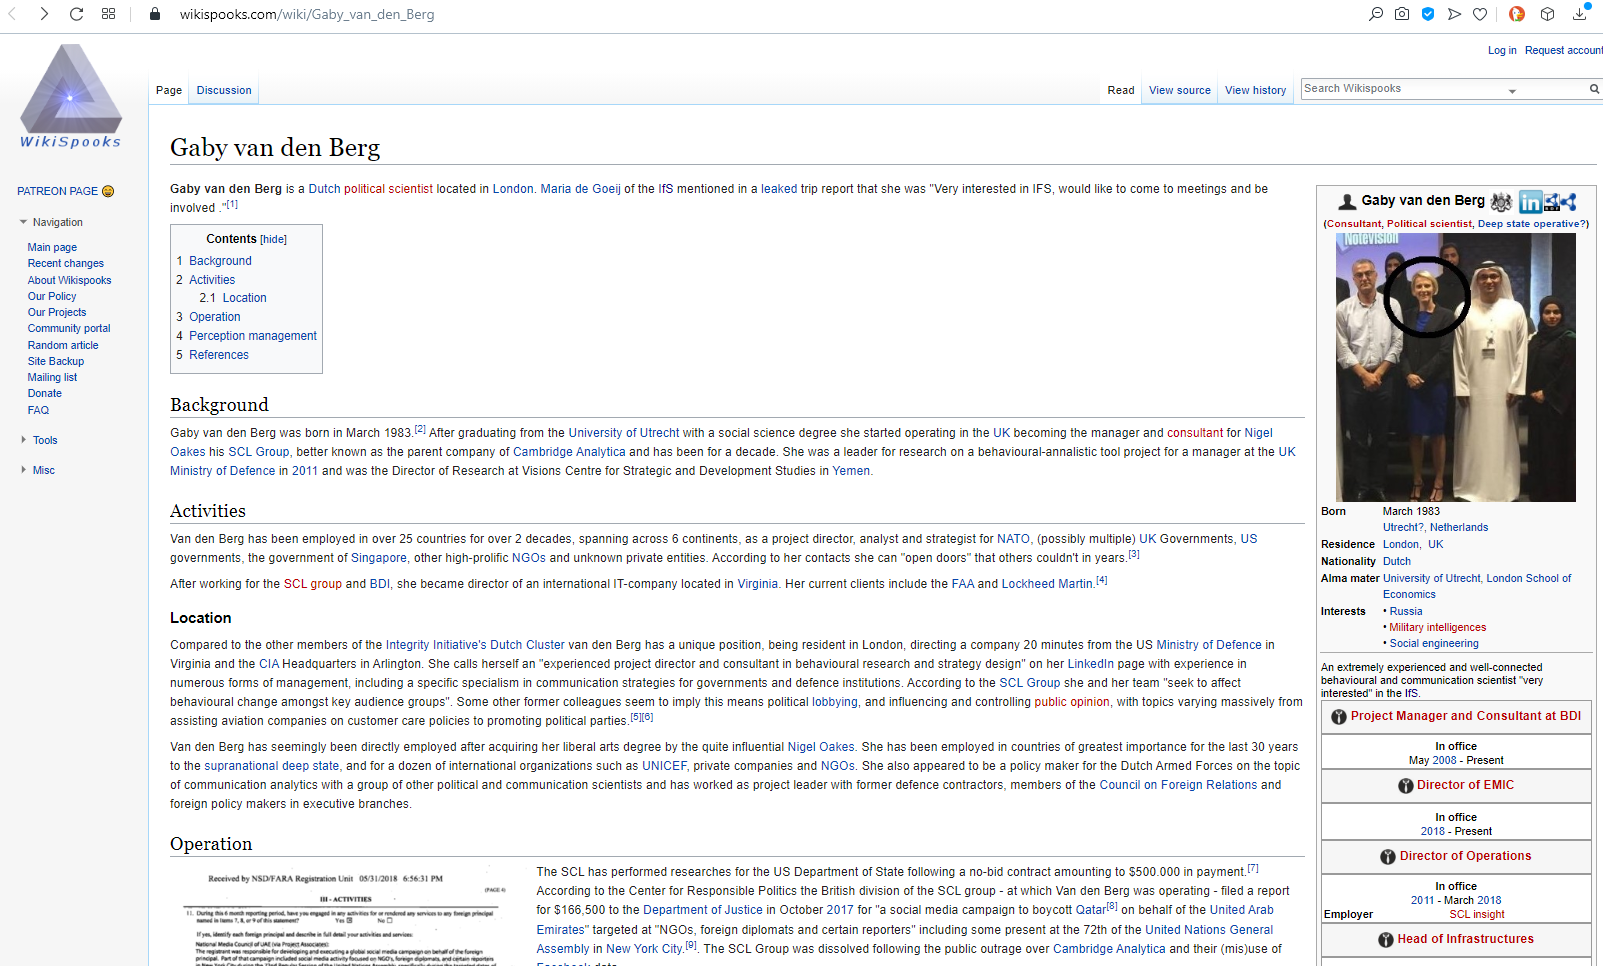Open the FAQ sidebar link
Image resolution: width=1603 pixels, height=966 pixels.
(x=38, y=410)
